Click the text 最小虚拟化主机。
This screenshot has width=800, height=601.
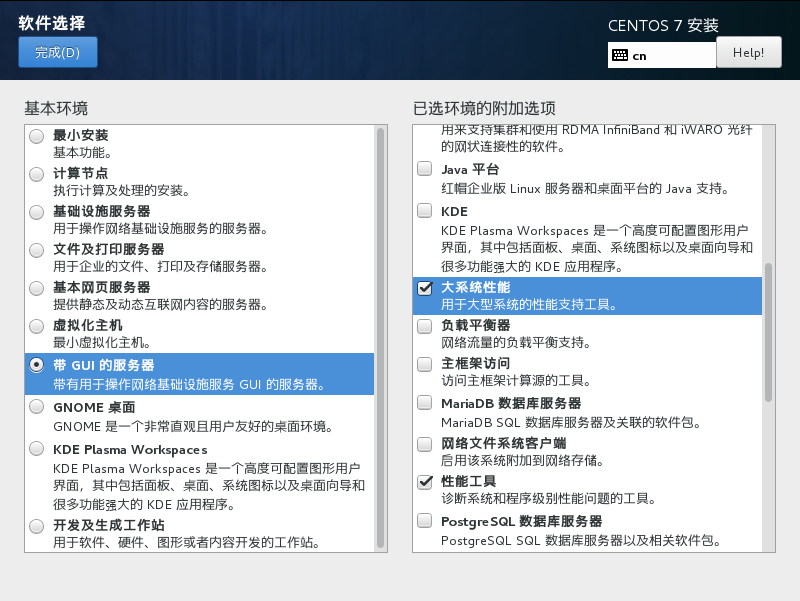[102, 342]
